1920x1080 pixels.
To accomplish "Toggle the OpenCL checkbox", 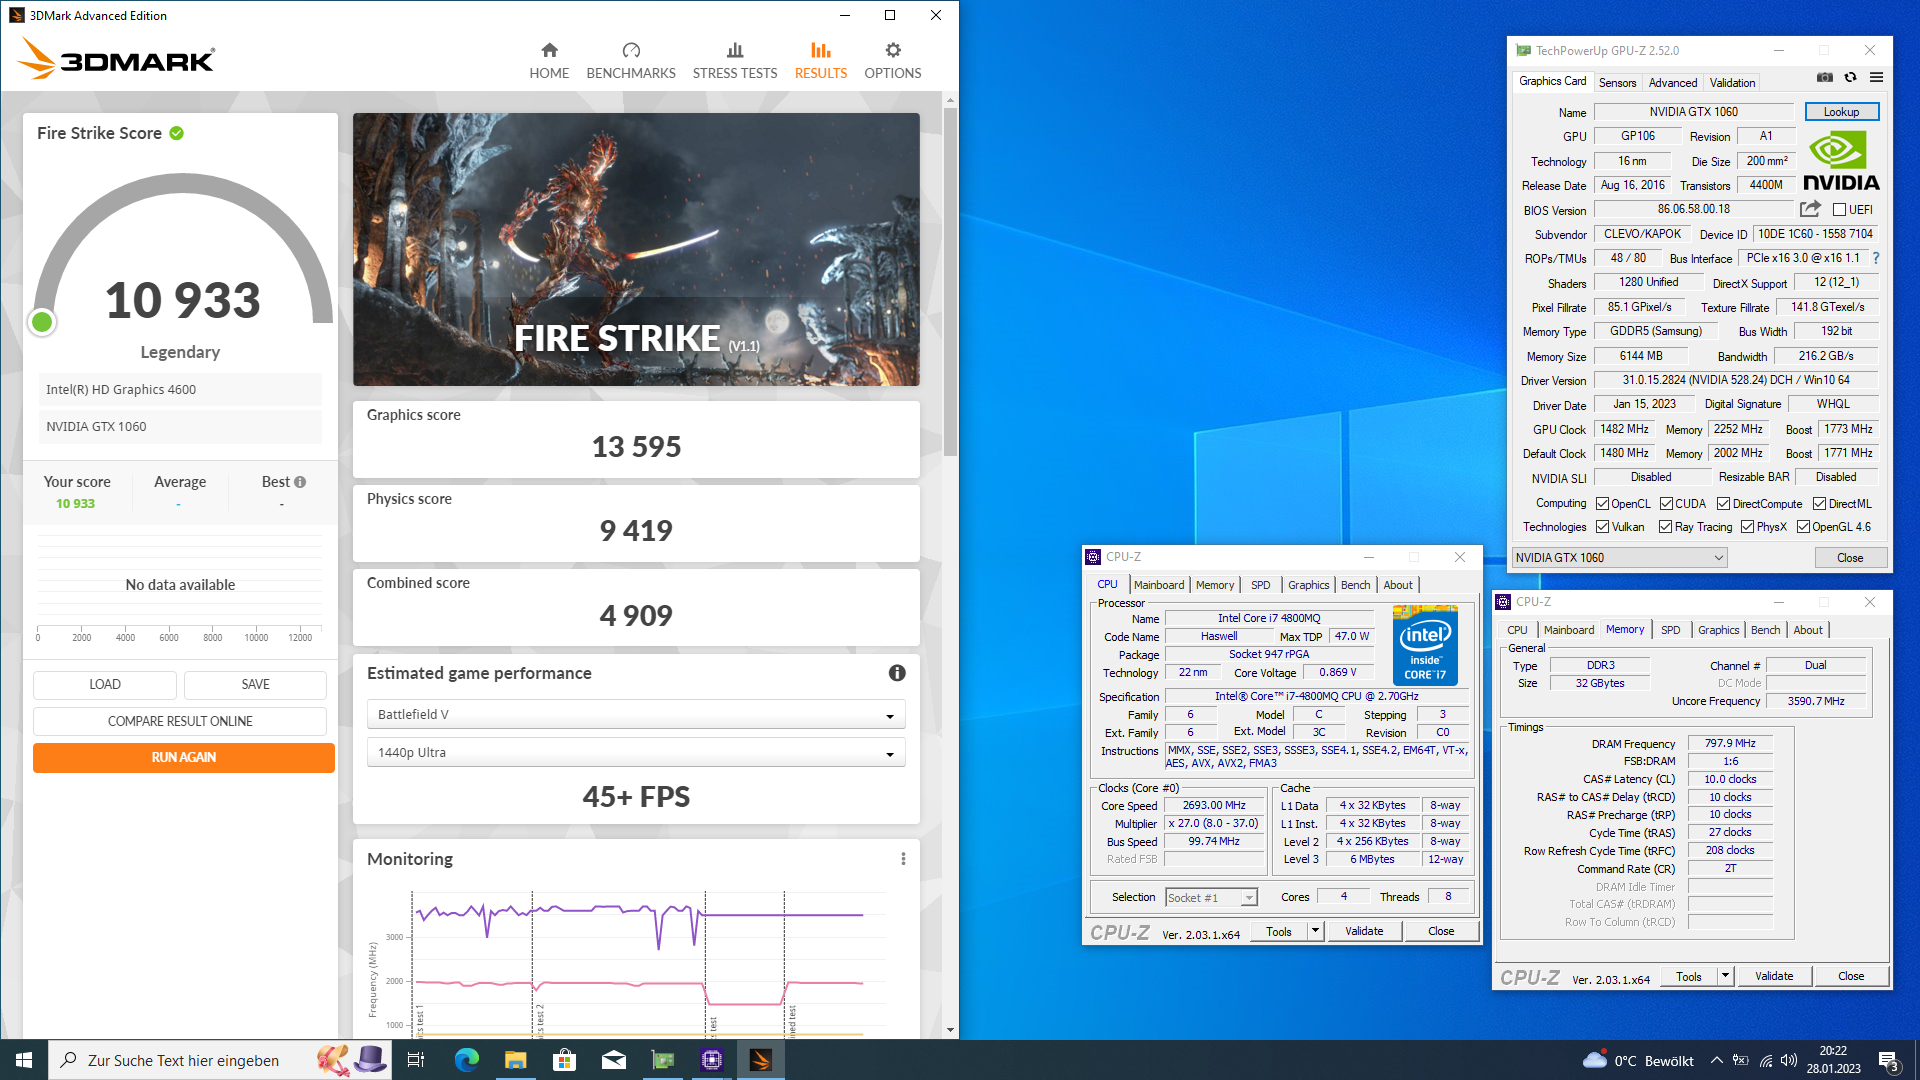I will [x=1602, y=504].
